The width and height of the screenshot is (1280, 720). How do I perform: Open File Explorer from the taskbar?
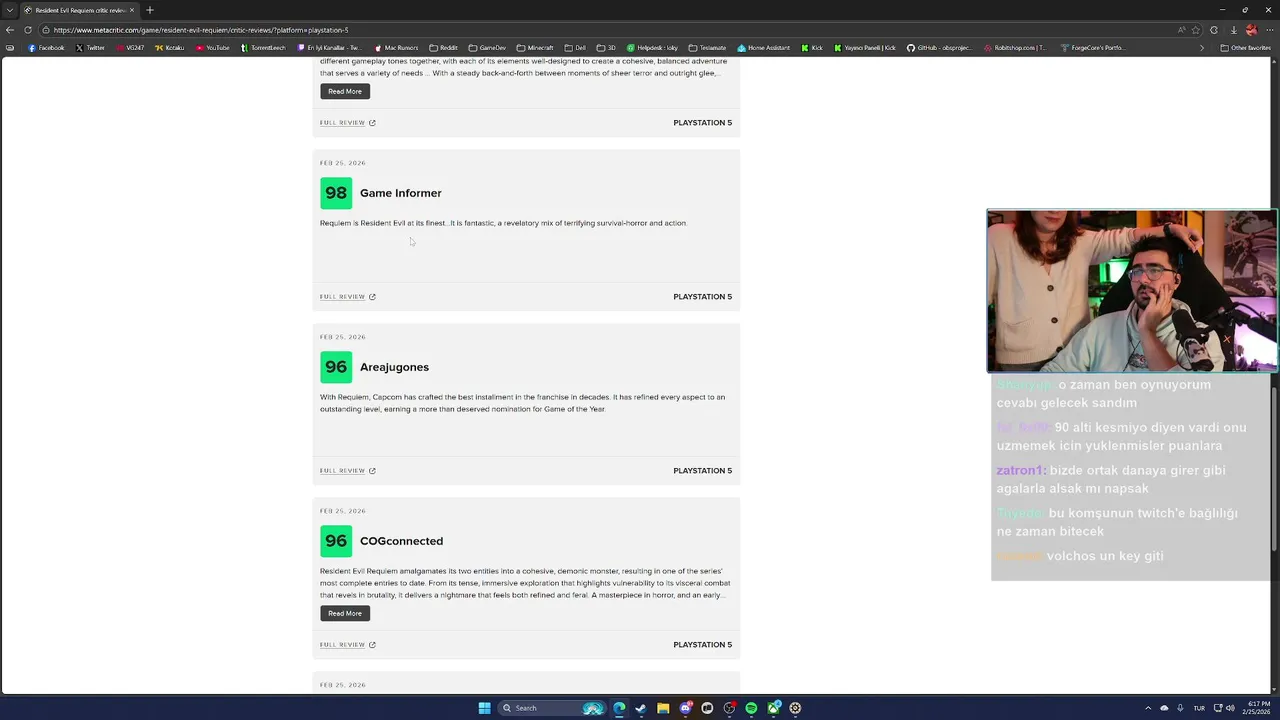(663, 708)
